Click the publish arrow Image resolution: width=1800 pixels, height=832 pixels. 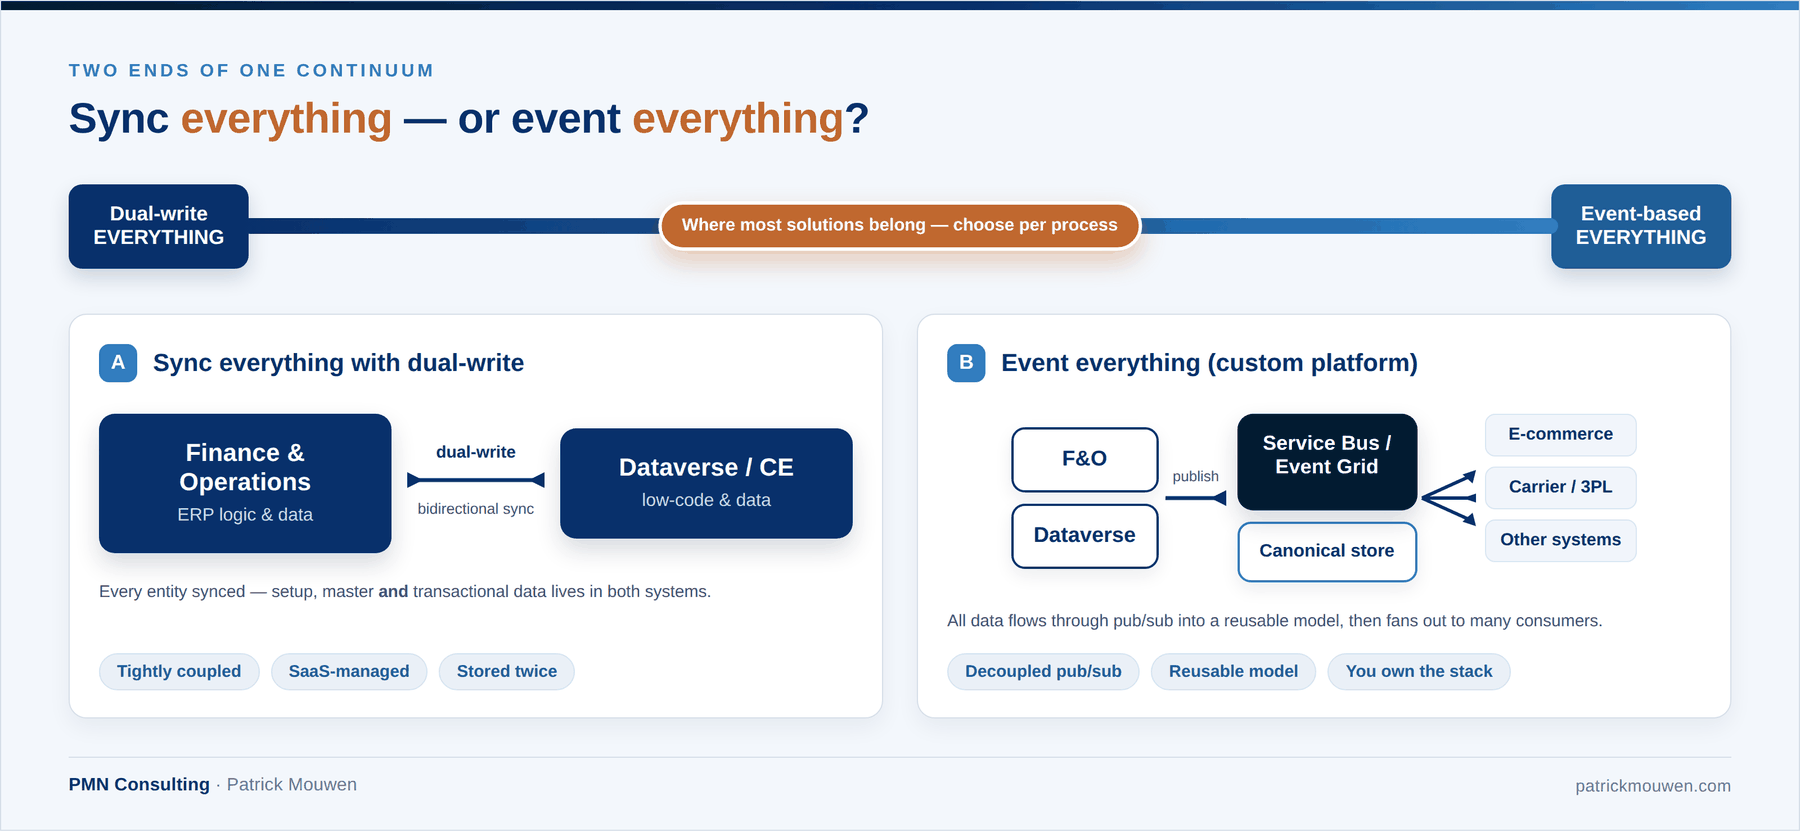pyautogui.click(x=1196, y=498)
